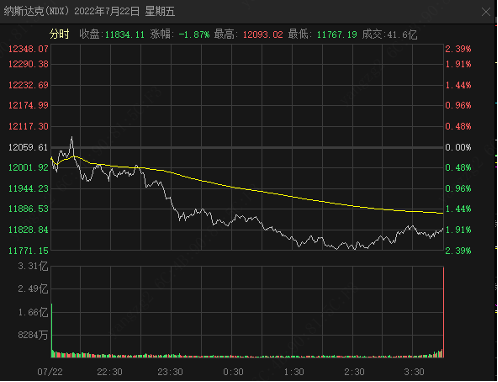This screenshot has height=382, width=498.
Task: Click price axis label 11771.15
Action: 28,251
